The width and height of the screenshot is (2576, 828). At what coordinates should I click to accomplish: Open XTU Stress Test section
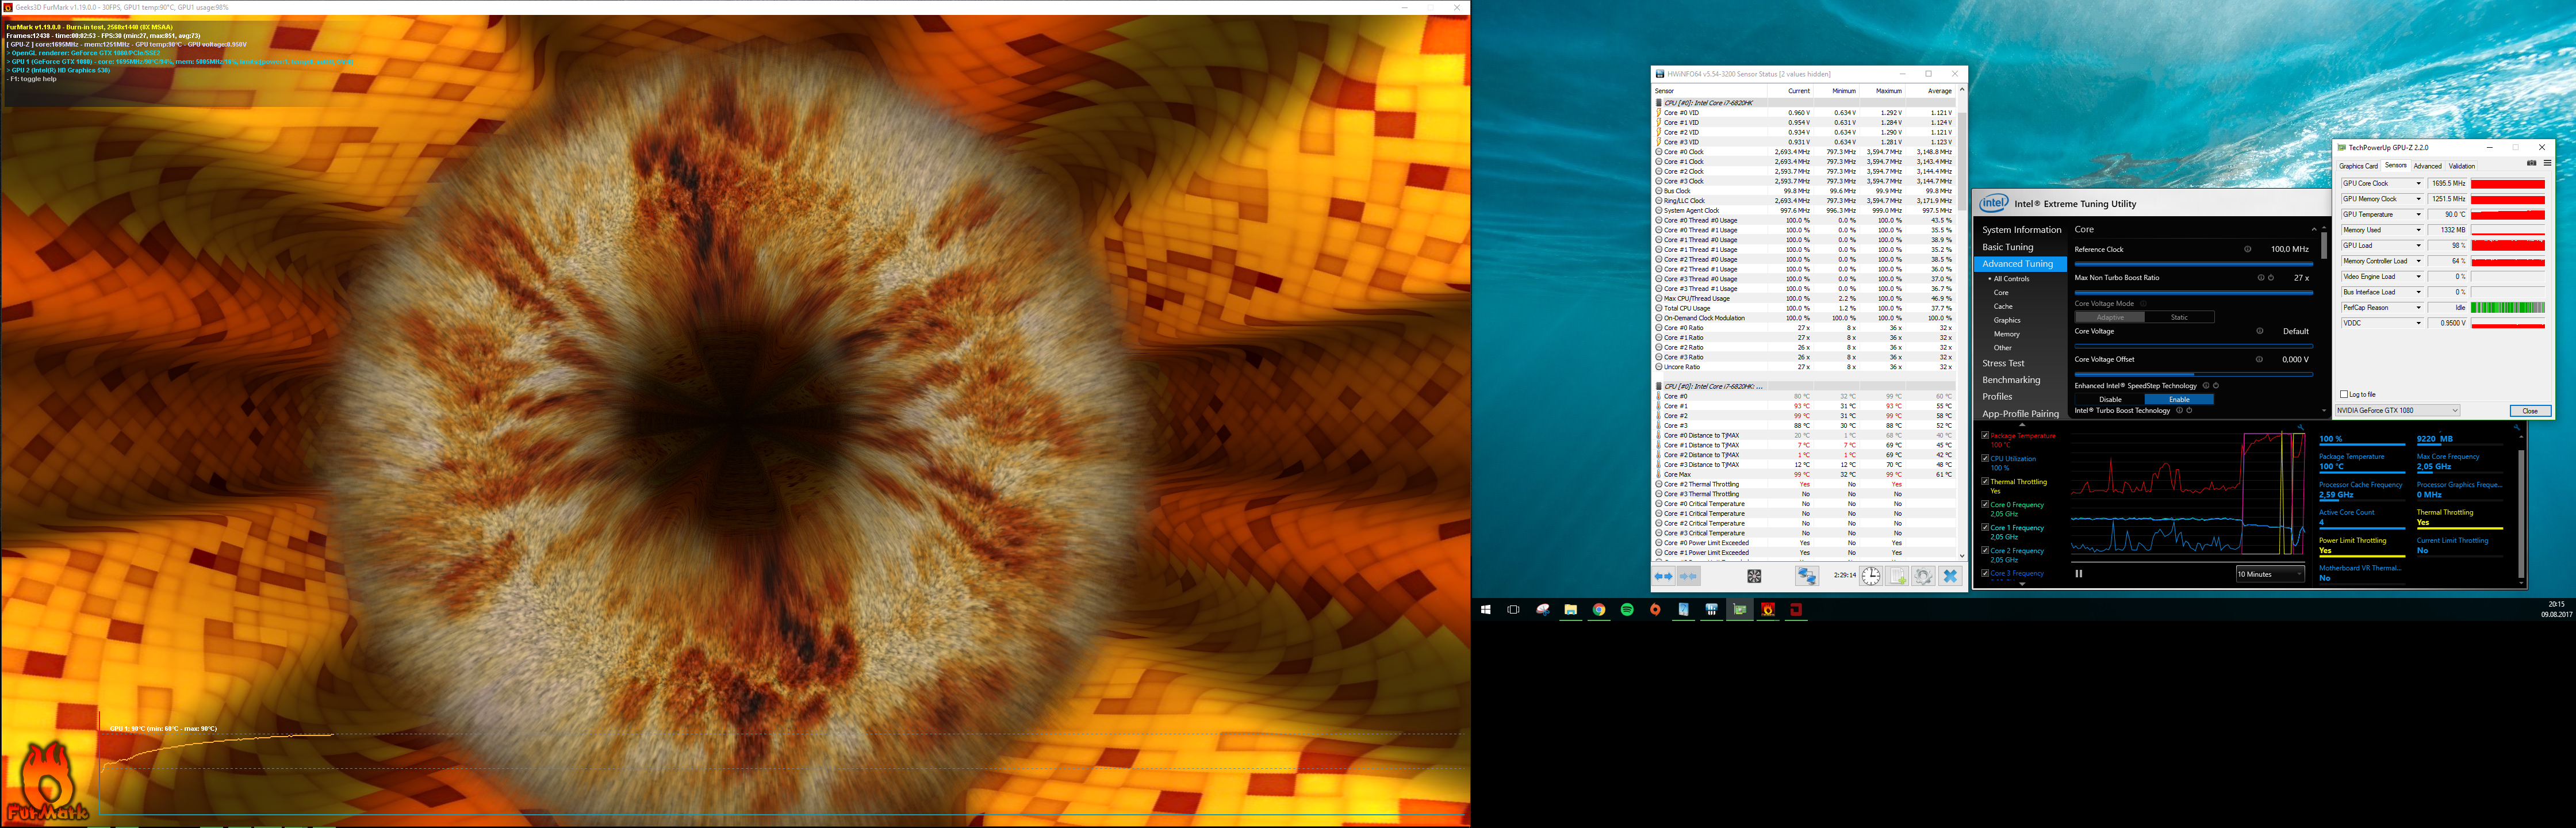2003,363
